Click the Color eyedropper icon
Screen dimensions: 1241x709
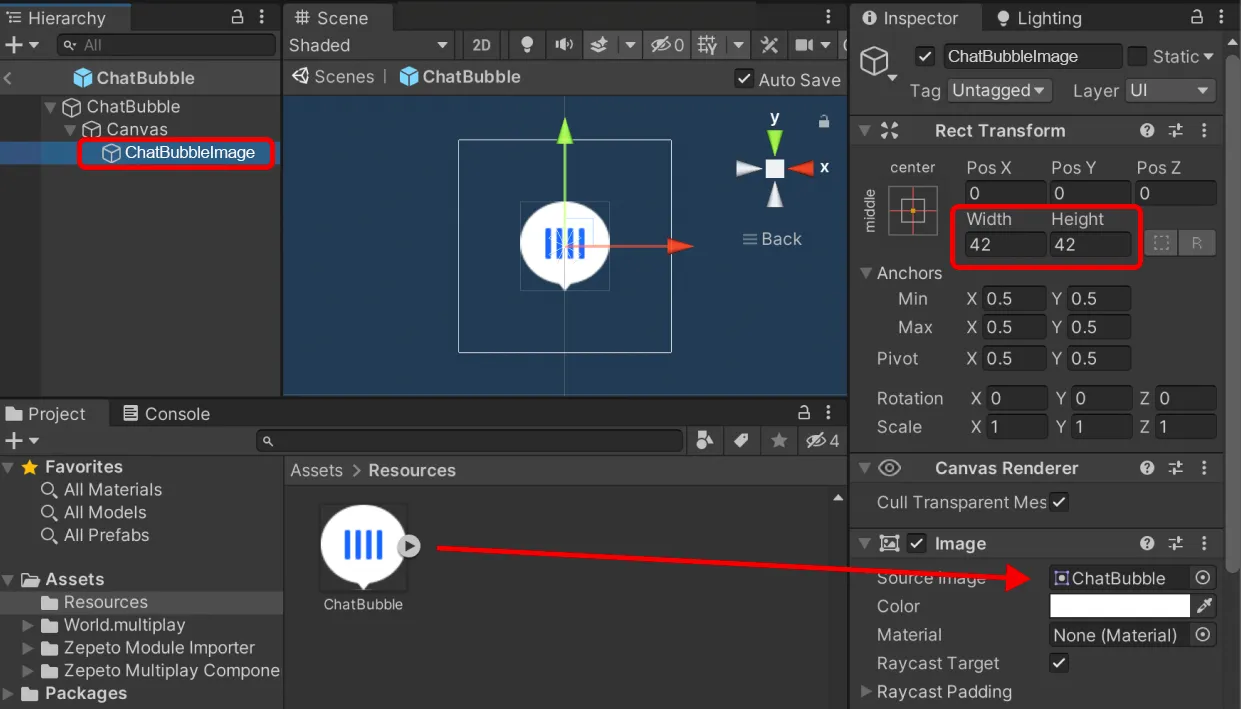[x=1204, y=606]
